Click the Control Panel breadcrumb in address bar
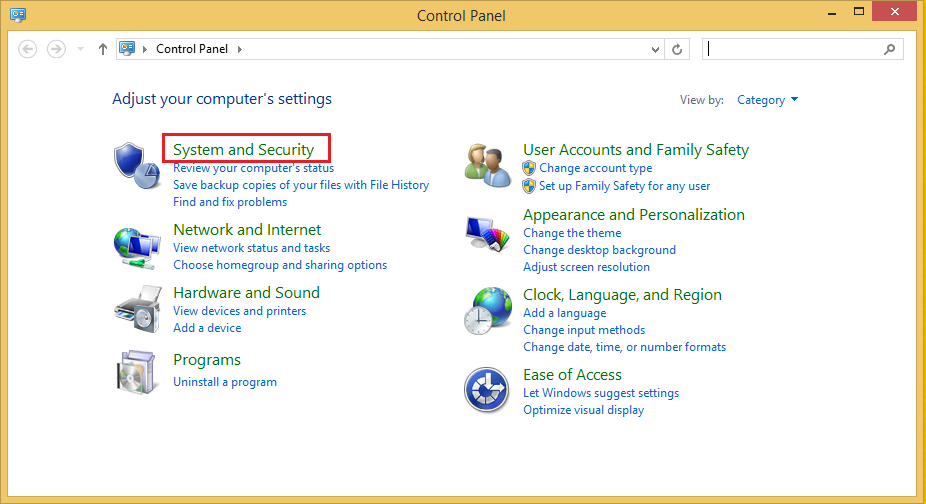Image resolution: width=926 pixels, height=504 pixels. pos(194,49)
